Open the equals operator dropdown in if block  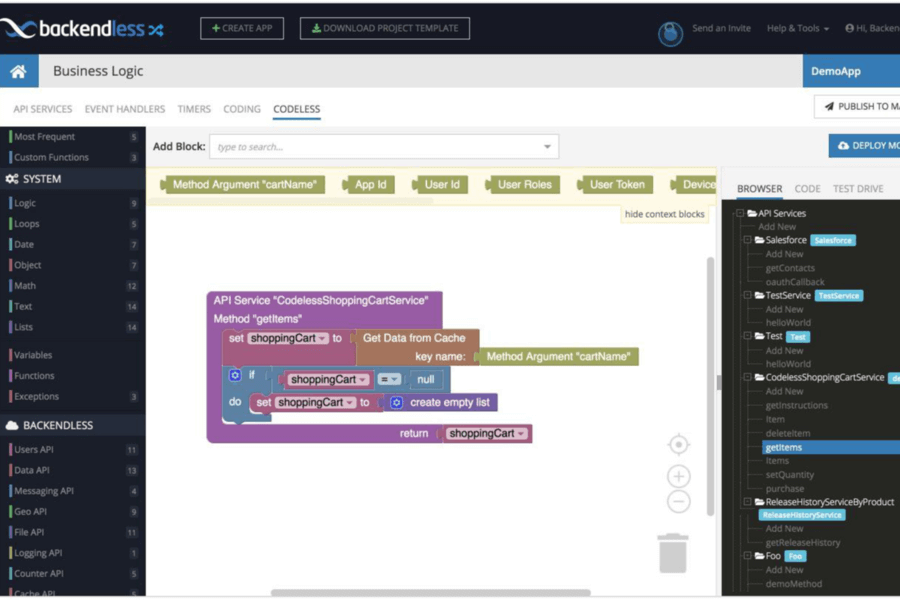[390, 380]
